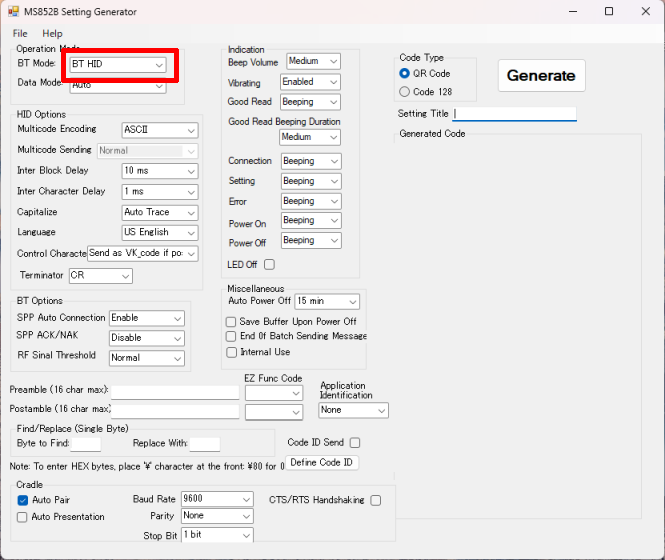Enable CTS/RTS Handshaking checkbox
The image size is (665, 560).
pos(376,500)
